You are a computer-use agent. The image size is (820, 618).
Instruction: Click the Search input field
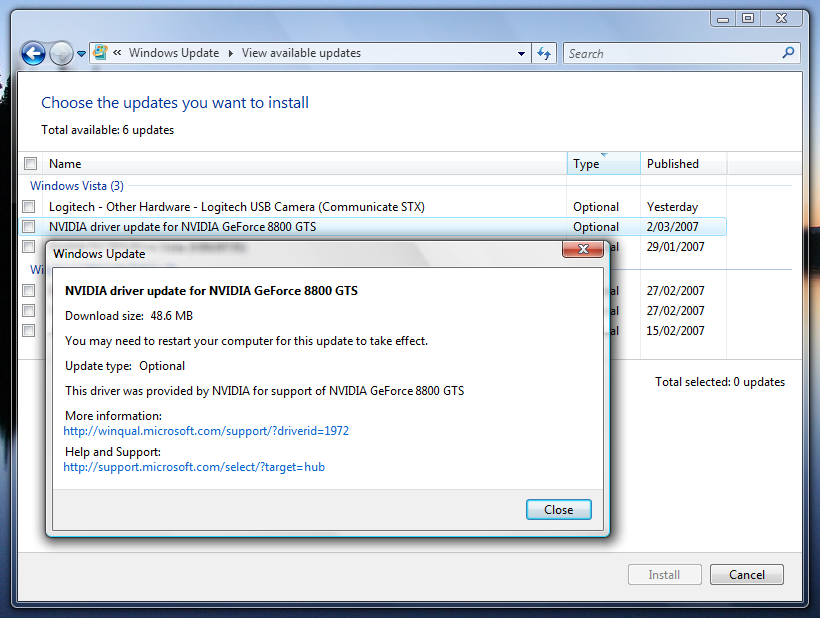tap(672, 53)
